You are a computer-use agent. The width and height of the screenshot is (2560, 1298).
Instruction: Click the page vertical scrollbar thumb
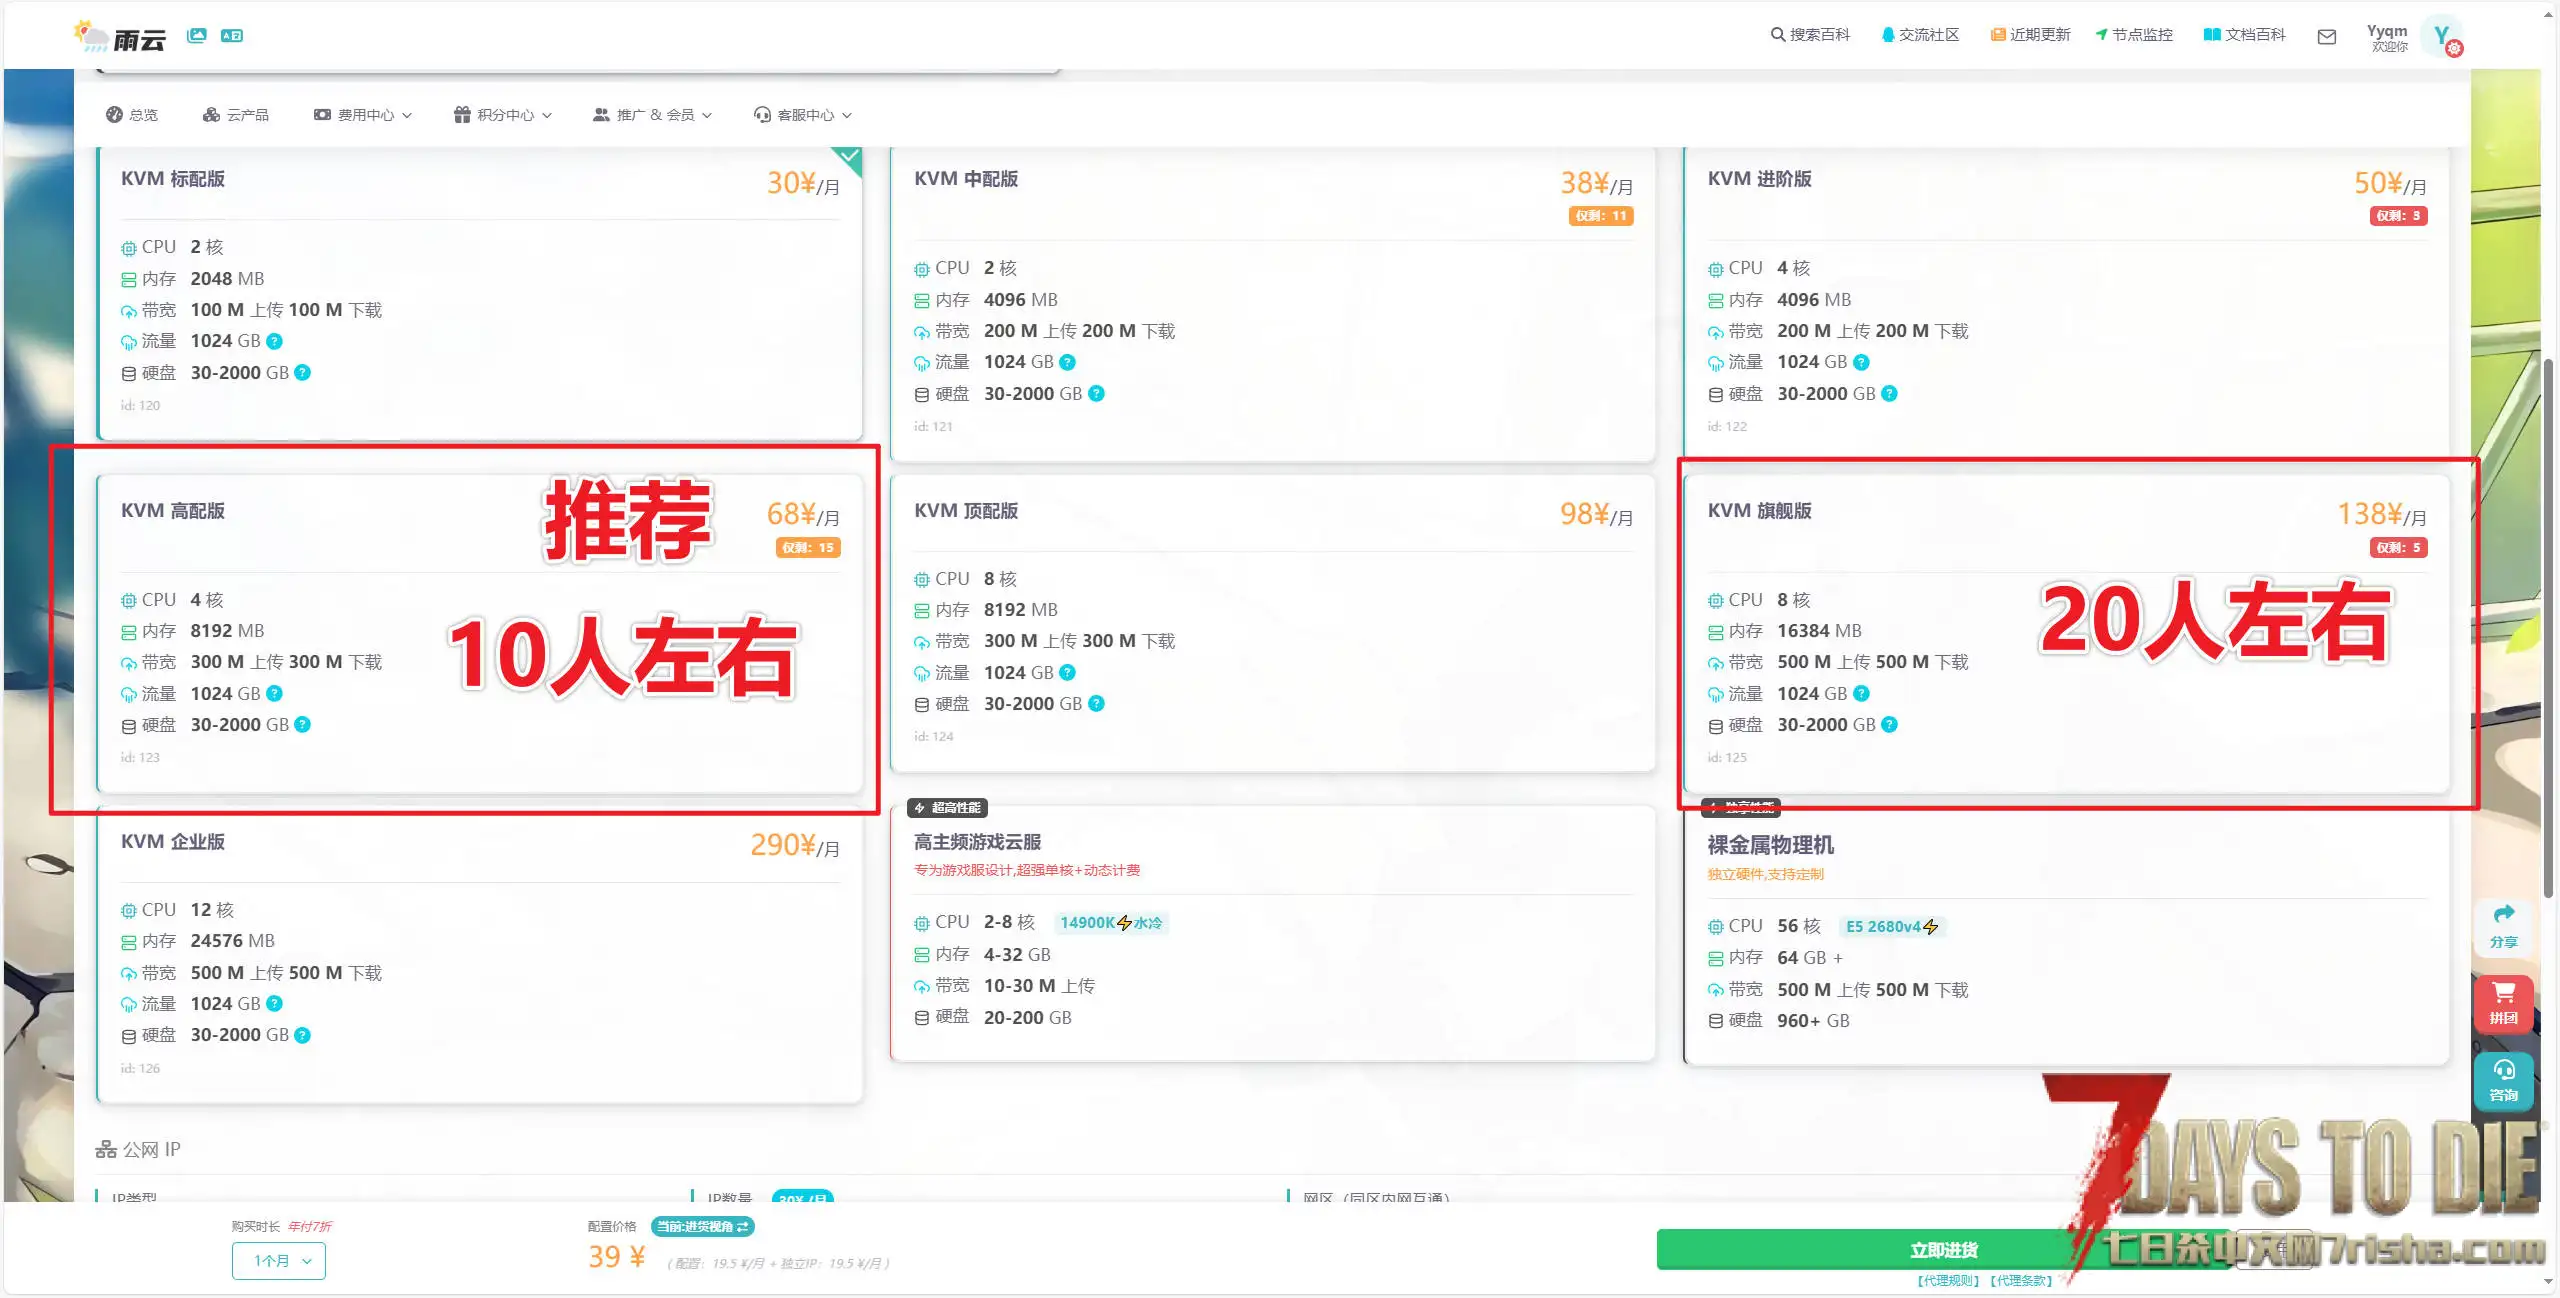2549,628
